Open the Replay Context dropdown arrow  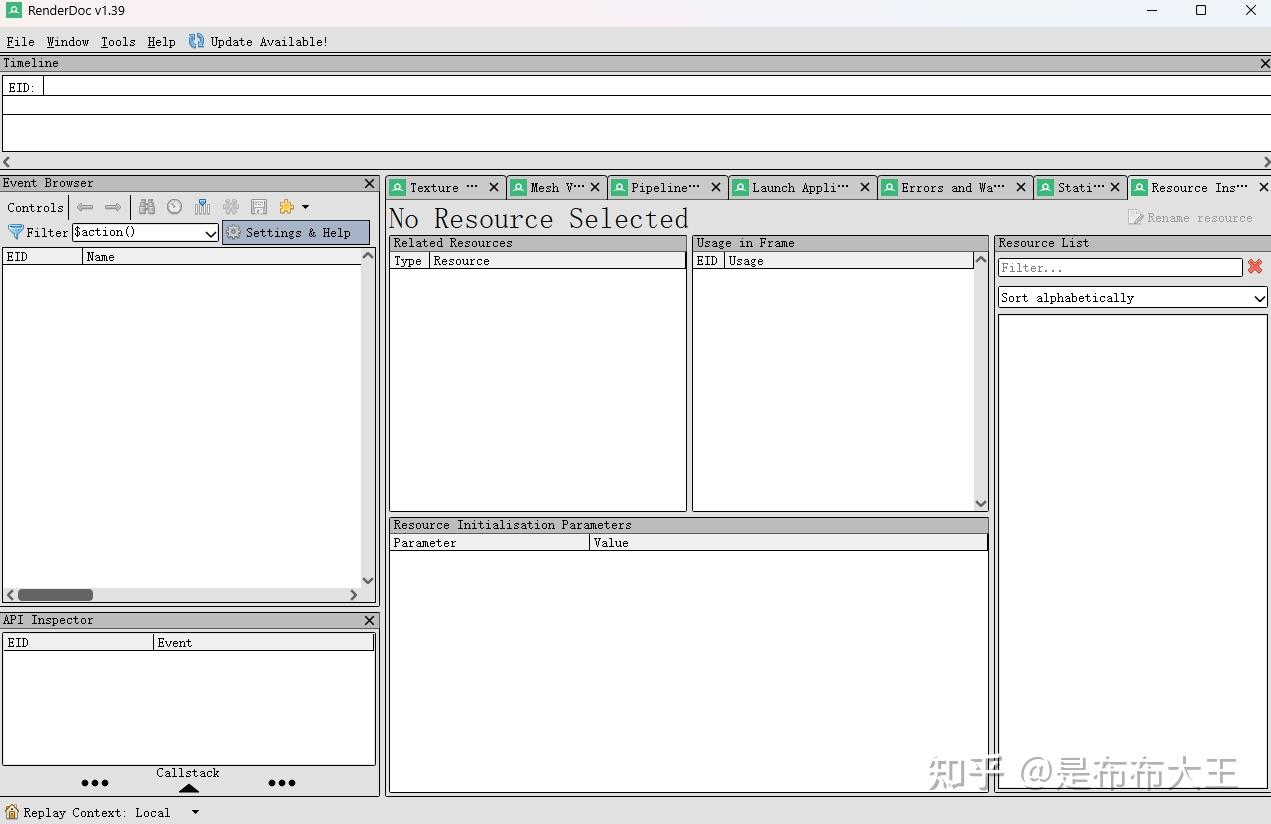click(195, 812)
